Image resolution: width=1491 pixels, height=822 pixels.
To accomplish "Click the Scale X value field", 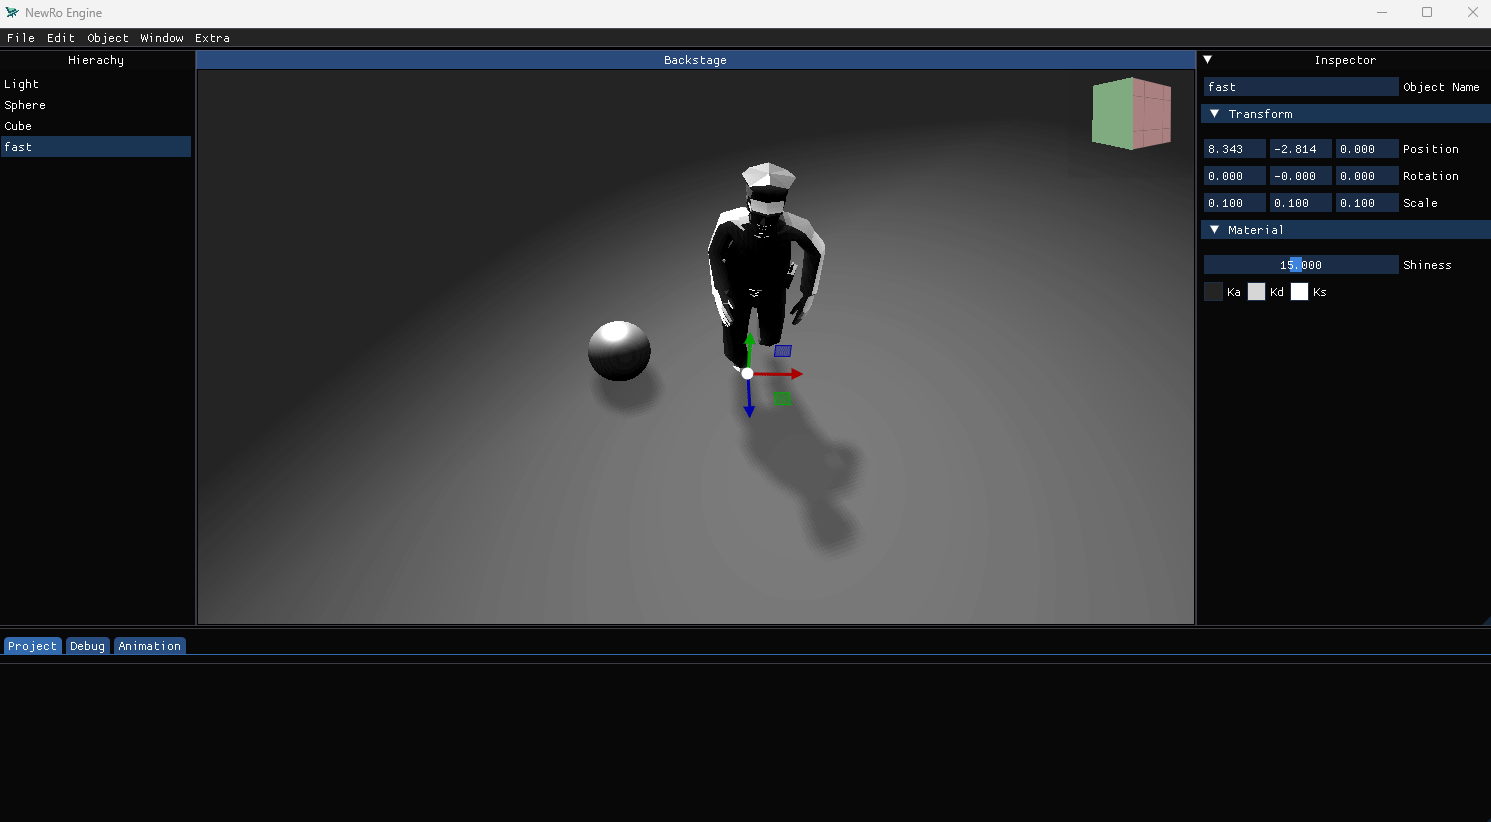I will (1235, 203).
